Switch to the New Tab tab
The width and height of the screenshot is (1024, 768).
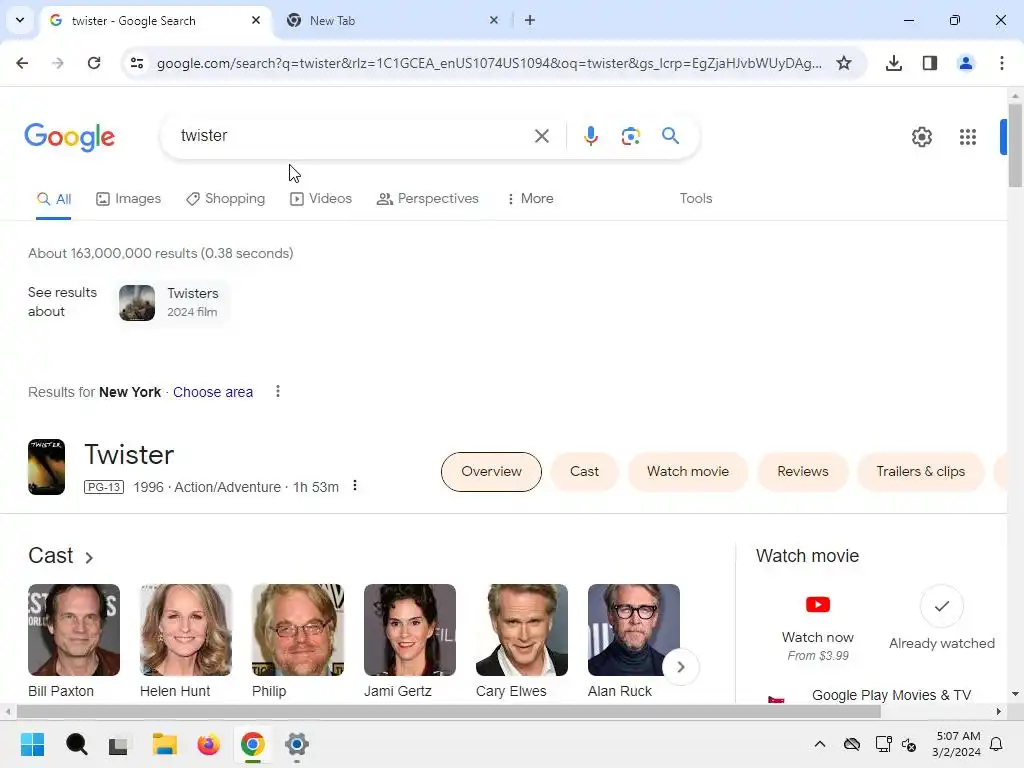pos(392,20)
